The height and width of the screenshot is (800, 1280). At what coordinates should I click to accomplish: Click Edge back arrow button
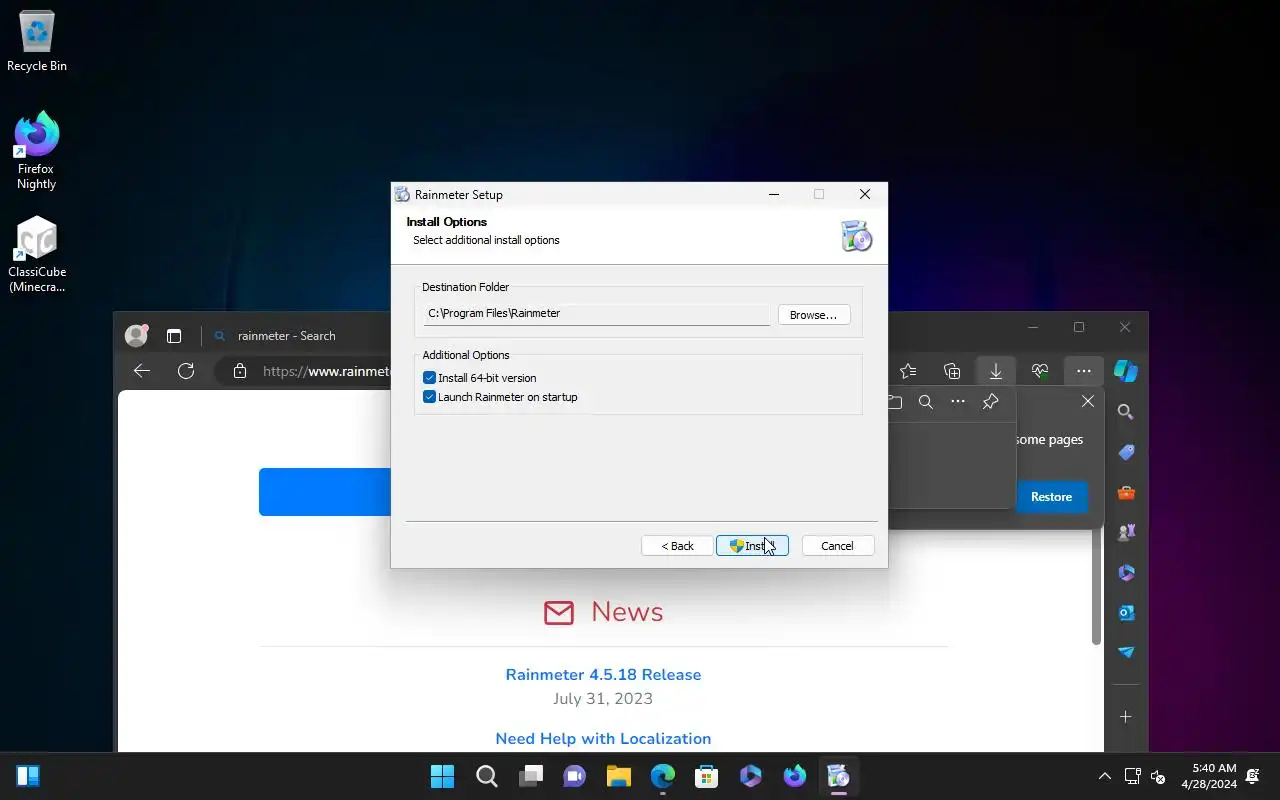tap(142, 371)
